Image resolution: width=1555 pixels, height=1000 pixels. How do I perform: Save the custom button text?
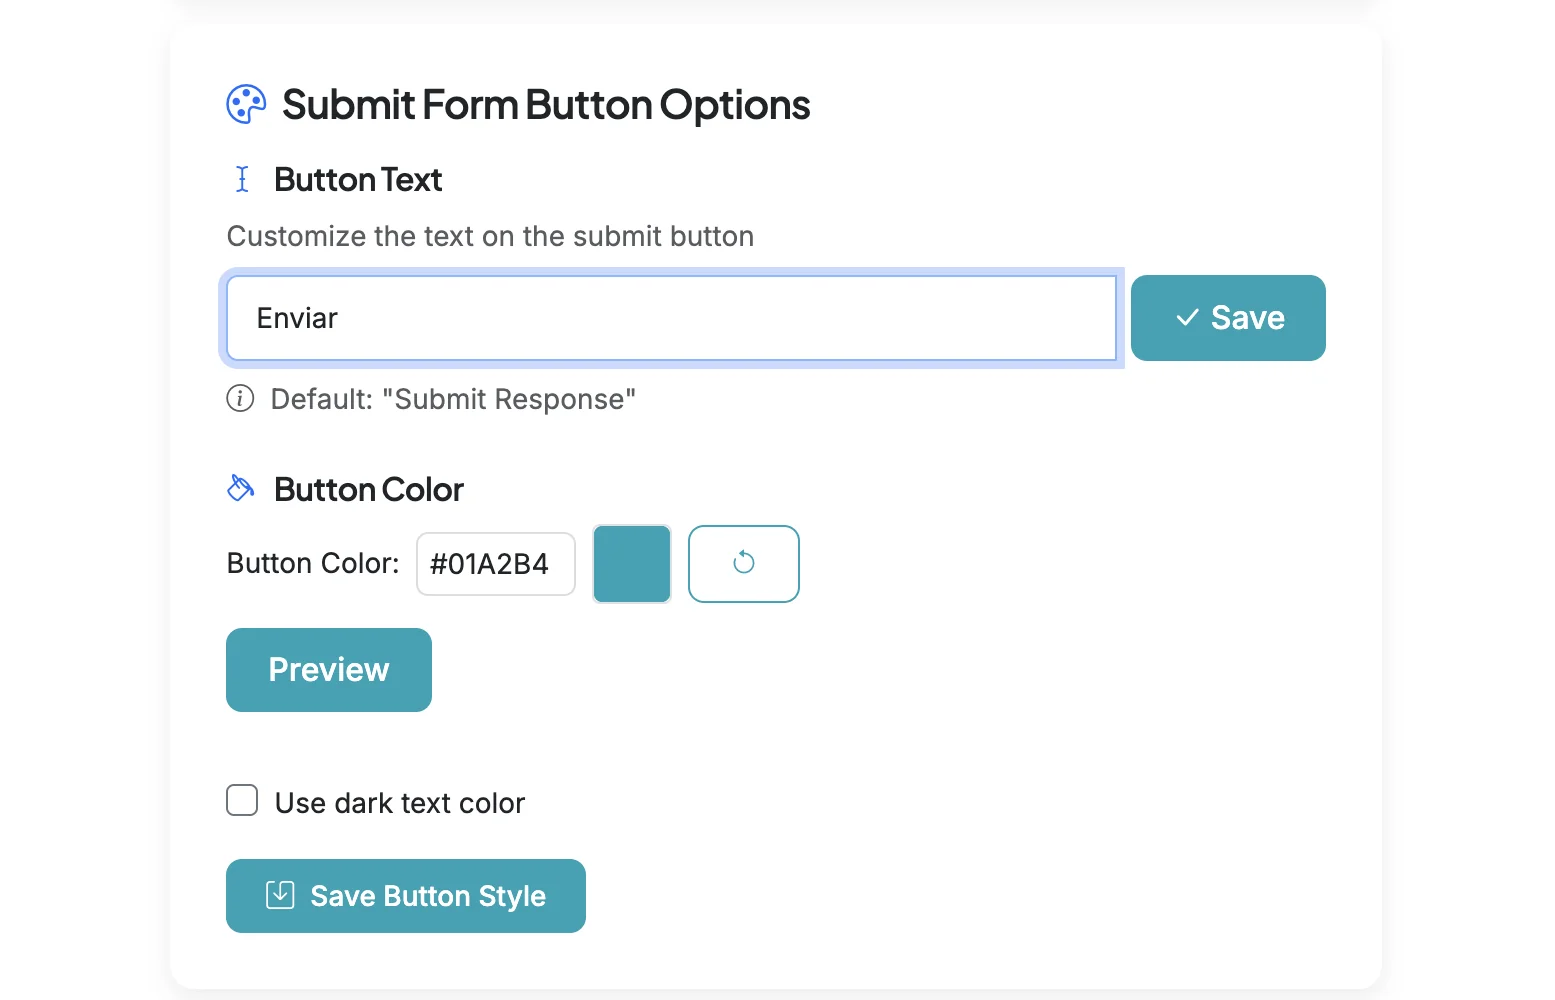[x=1228, y=317]
